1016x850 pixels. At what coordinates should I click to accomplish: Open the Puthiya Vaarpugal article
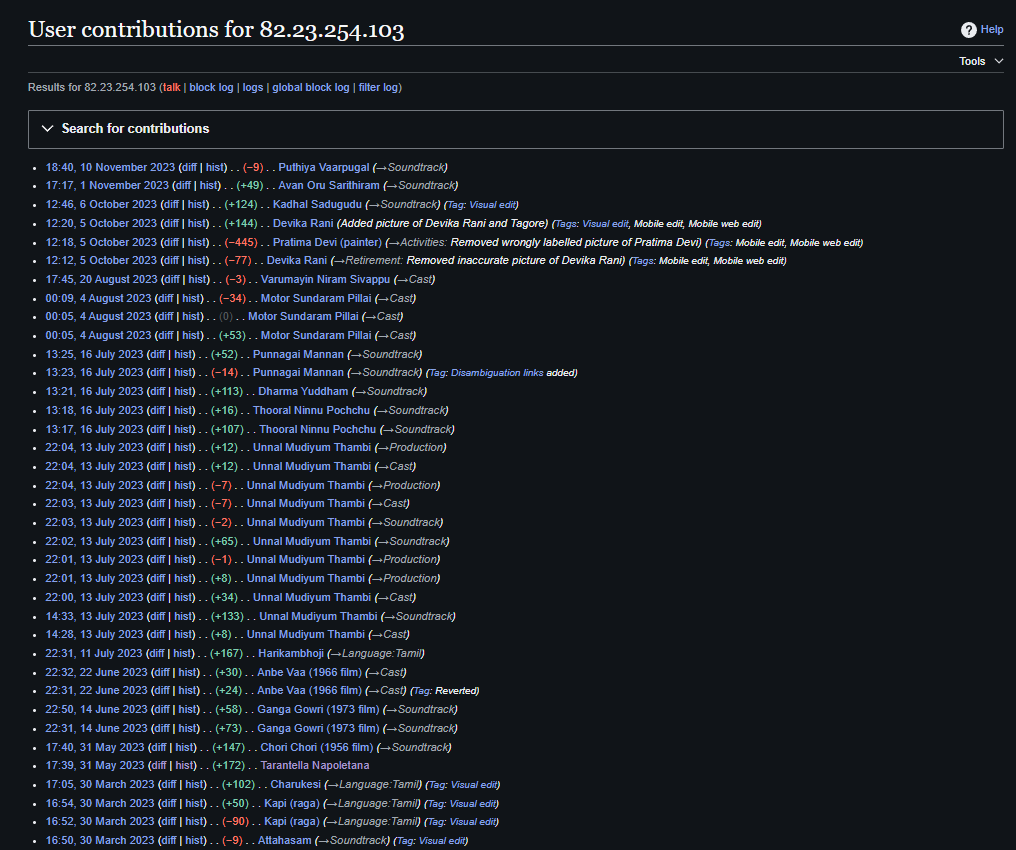pyautogui.click(x=323, y=167)
